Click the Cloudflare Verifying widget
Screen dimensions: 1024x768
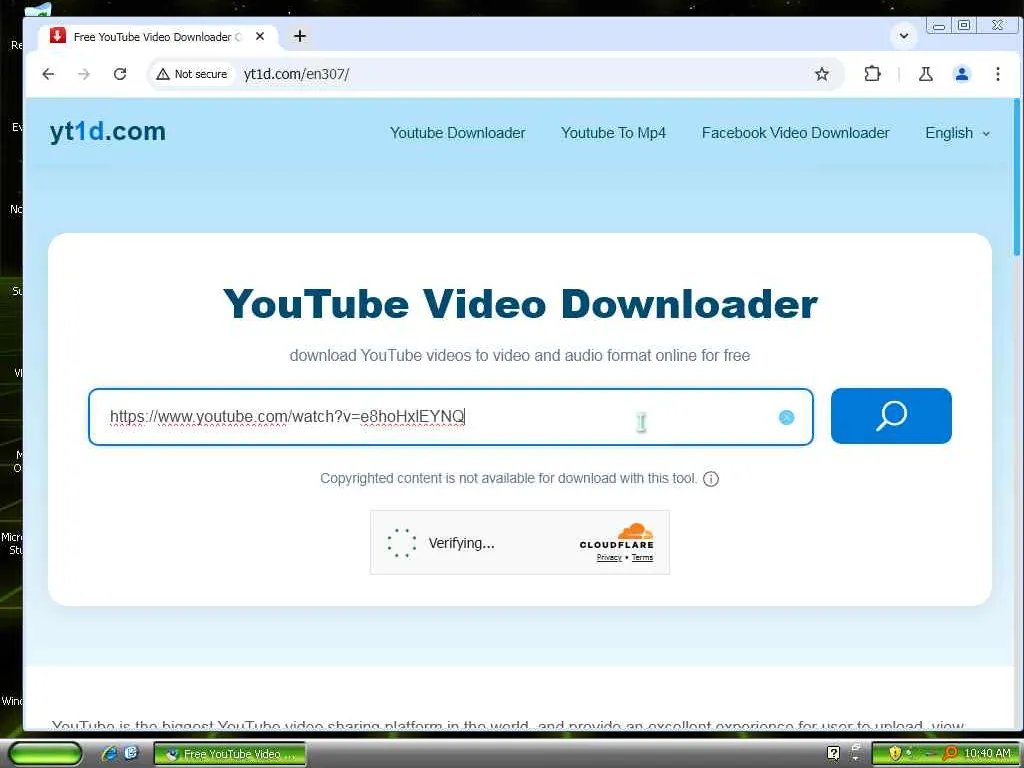519,543
